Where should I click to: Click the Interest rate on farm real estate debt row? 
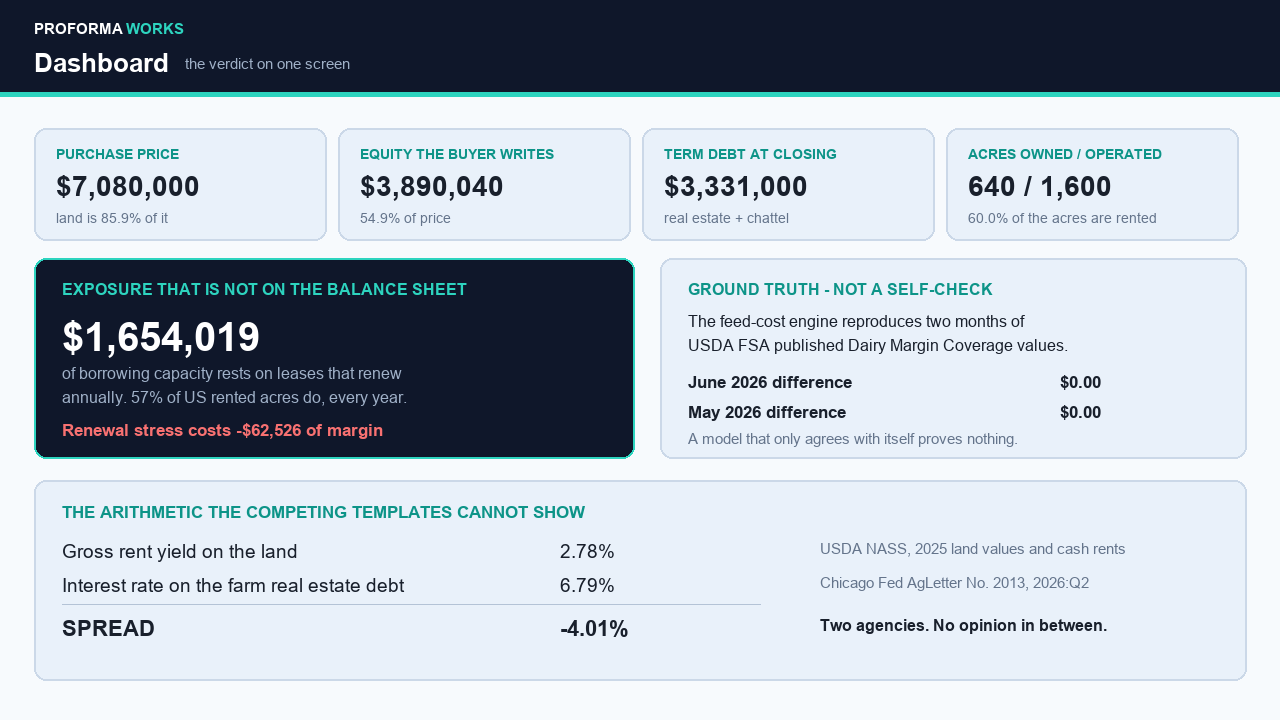(x=411, y=586)
